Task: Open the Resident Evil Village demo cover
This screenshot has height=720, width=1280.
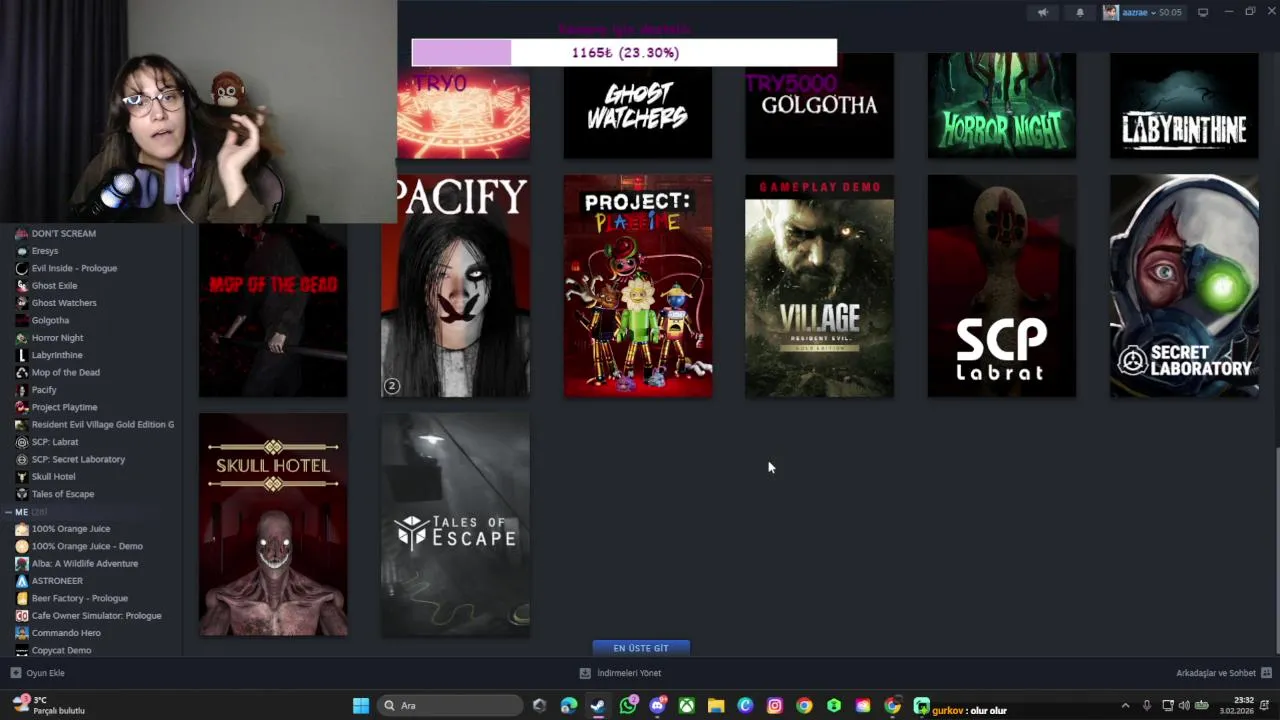Action: pyautogui.click(x=819, y=286)
